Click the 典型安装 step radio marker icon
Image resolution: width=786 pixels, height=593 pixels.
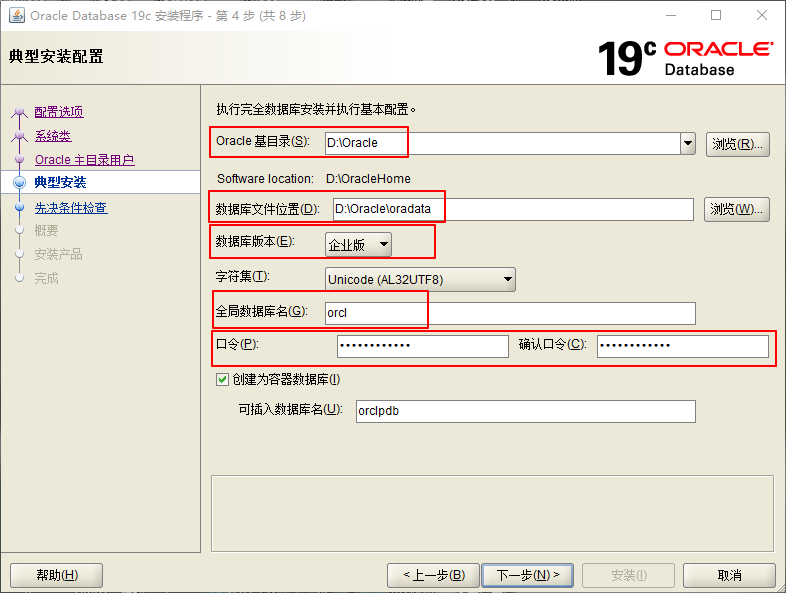19,182
